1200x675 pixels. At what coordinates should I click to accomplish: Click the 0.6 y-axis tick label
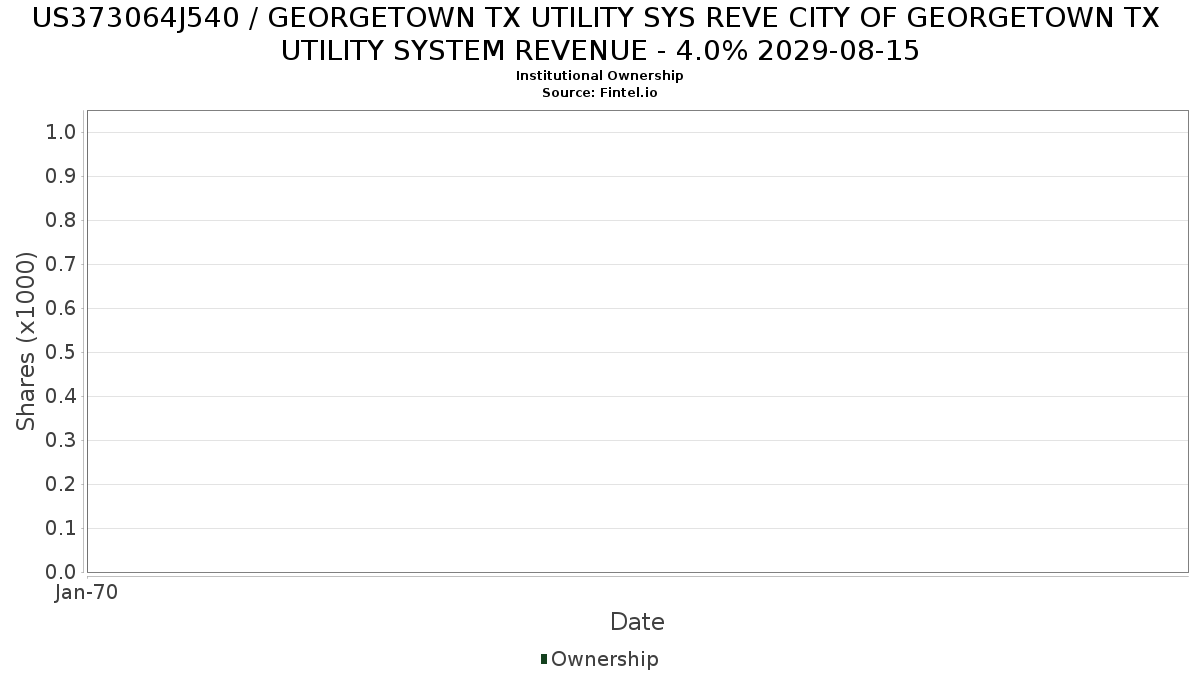[x=61, y=309]
